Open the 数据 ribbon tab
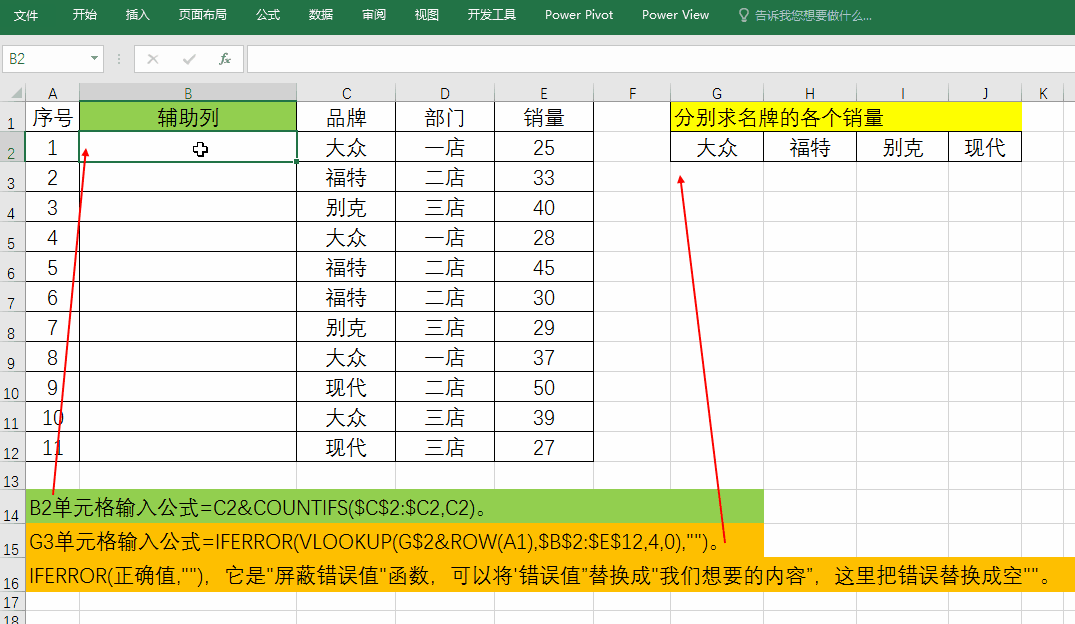 pos(321,15)
